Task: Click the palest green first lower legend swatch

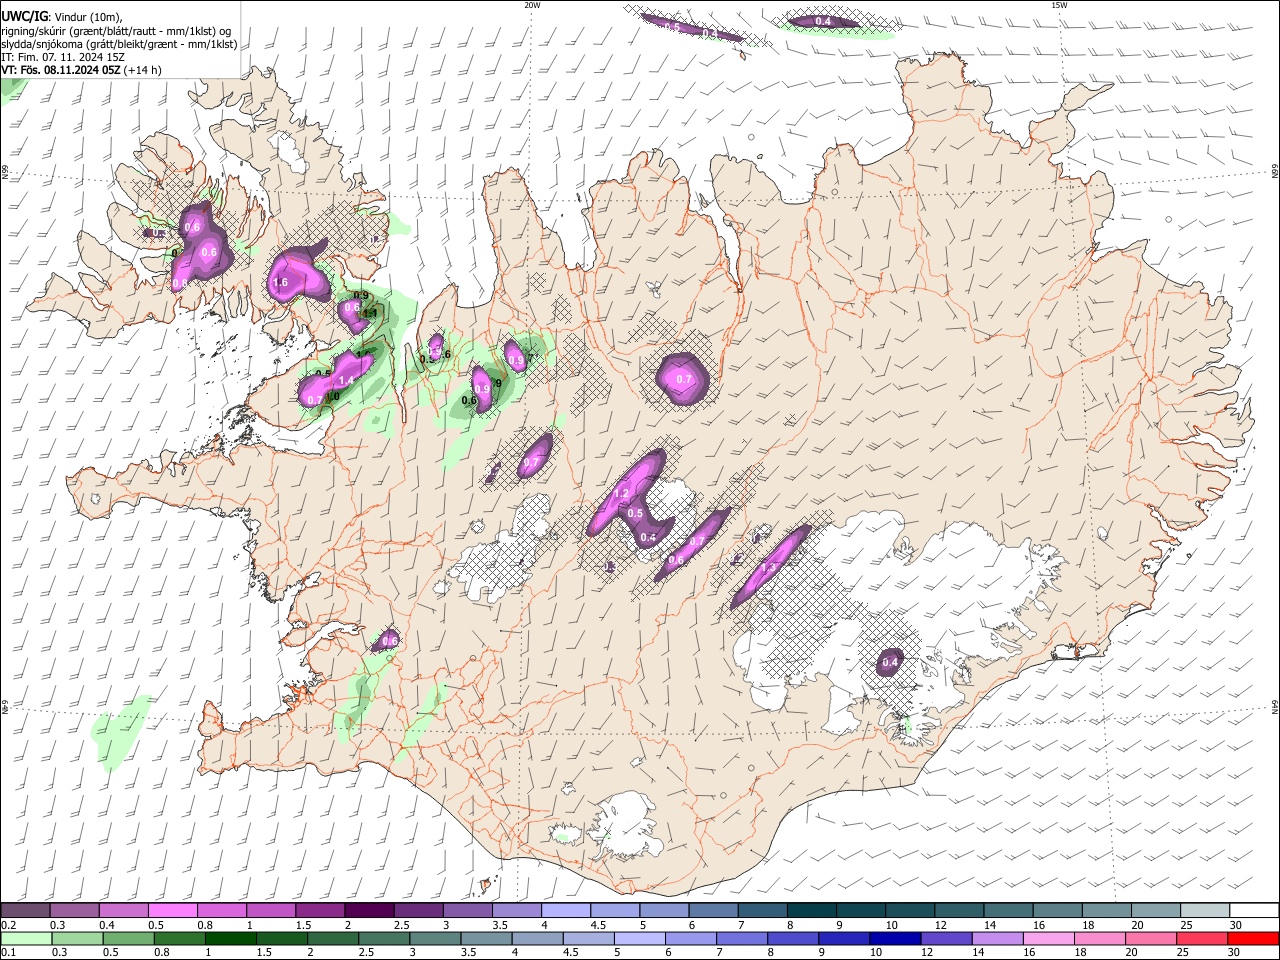Action: [x=27, y=938]
